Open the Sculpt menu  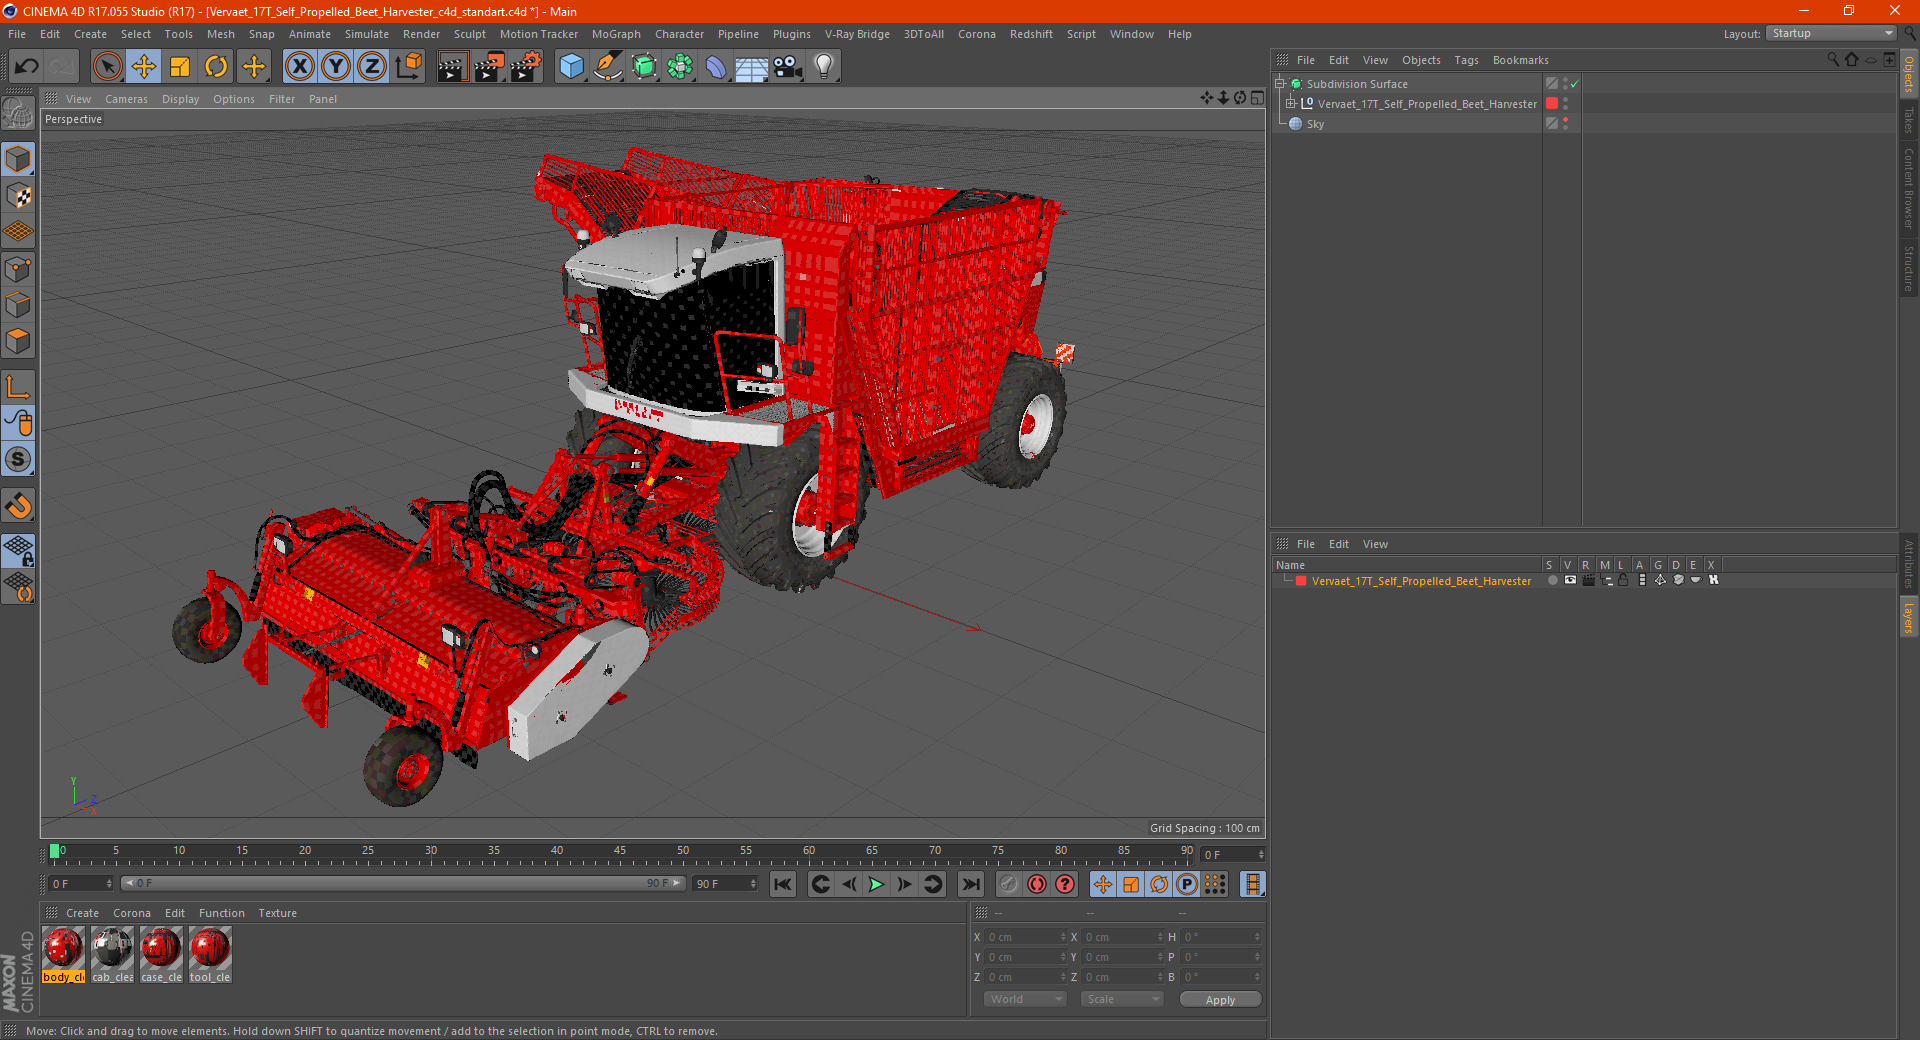[469, 34]
